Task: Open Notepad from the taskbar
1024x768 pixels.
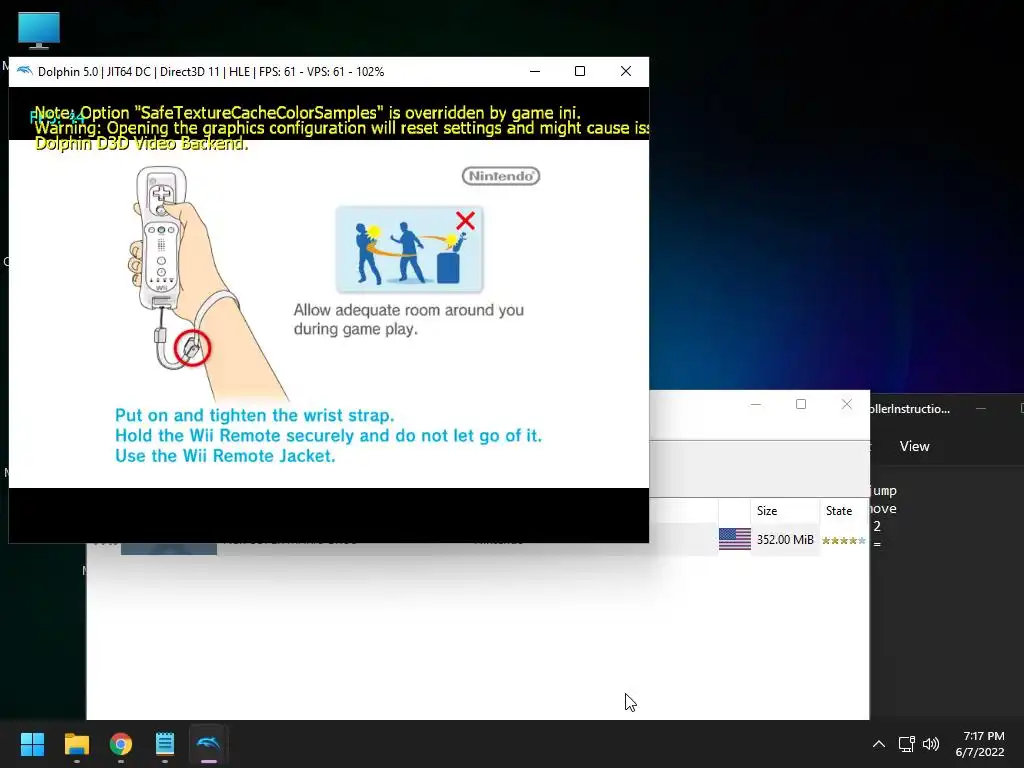Action: [165, 744]
